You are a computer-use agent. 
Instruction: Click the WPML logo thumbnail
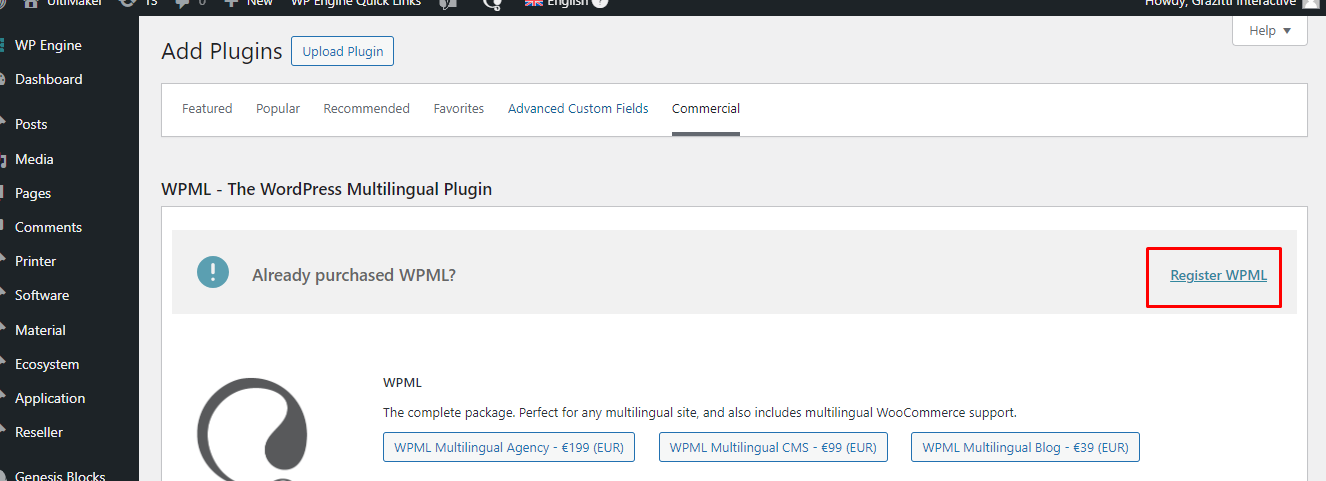coord(252,430)
